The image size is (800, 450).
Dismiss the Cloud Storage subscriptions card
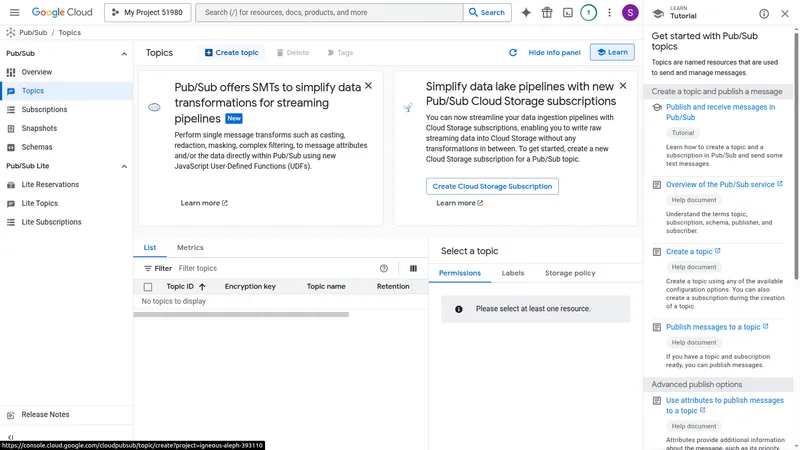pos(622,86)
